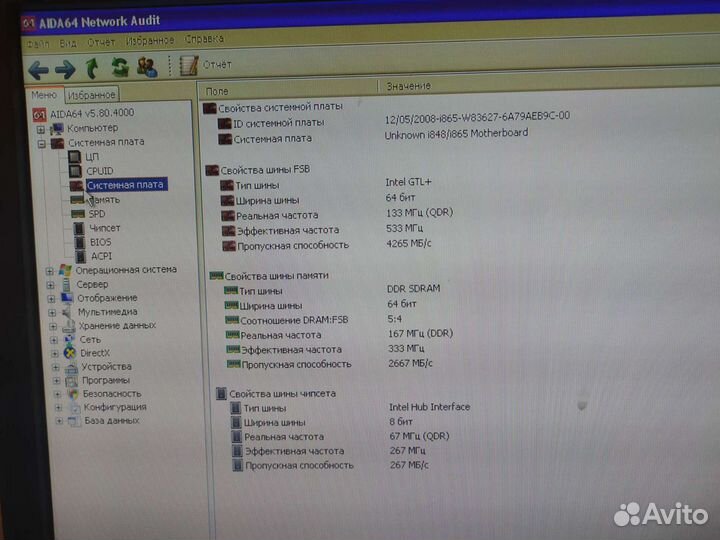Open the Вид menu
720x540 pixels.
point(67,43)
